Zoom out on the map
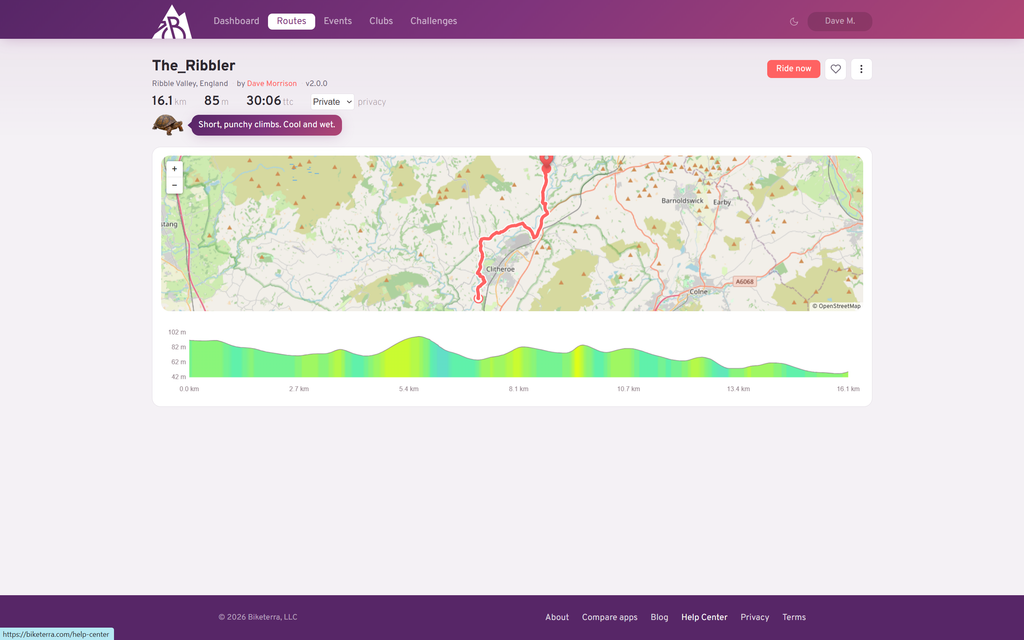Image resolution: width=1024 pixels, height=640 pixels. 174,185
